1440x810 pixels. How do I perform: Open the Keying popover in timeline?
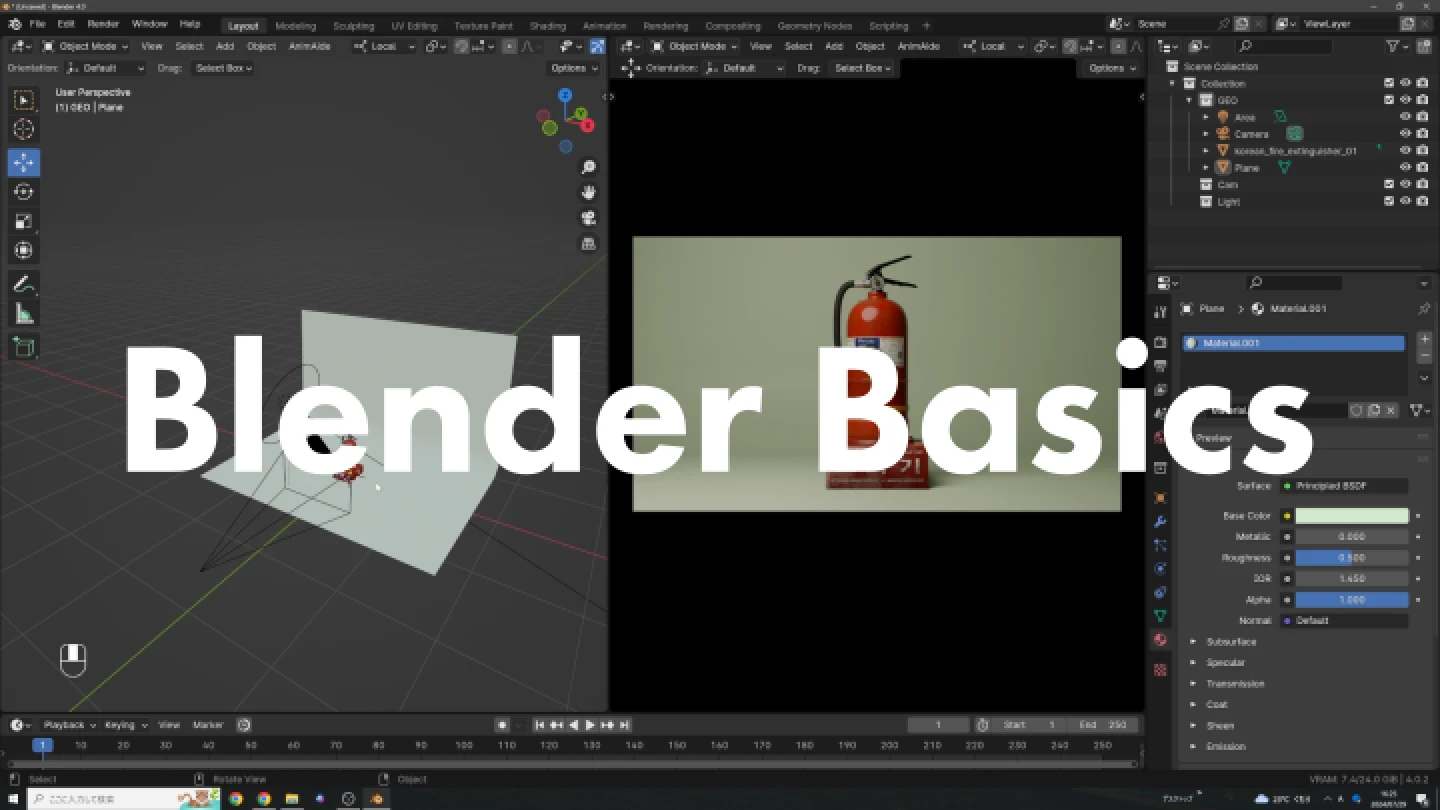click(x=125, y=725)
